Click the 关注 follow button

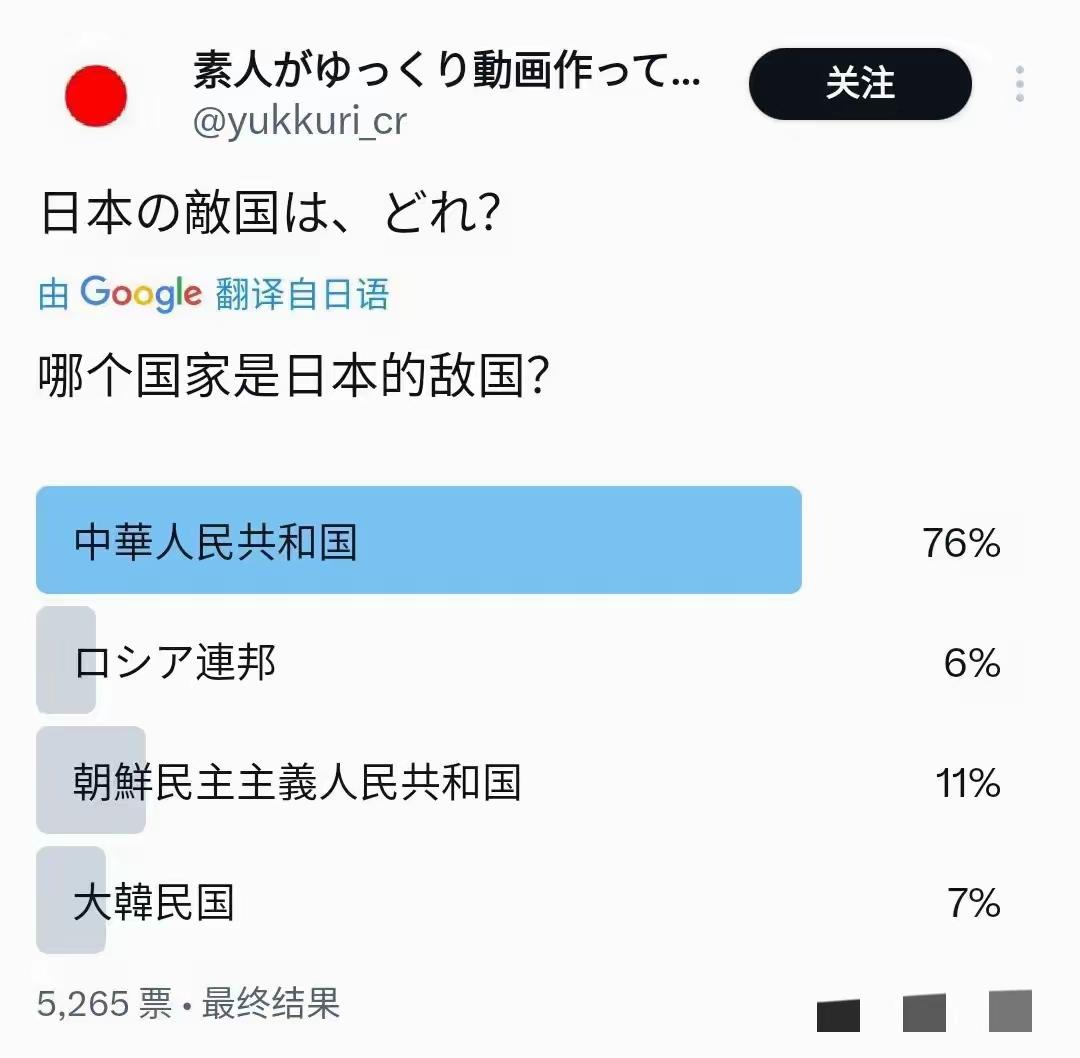pos(861,85)
